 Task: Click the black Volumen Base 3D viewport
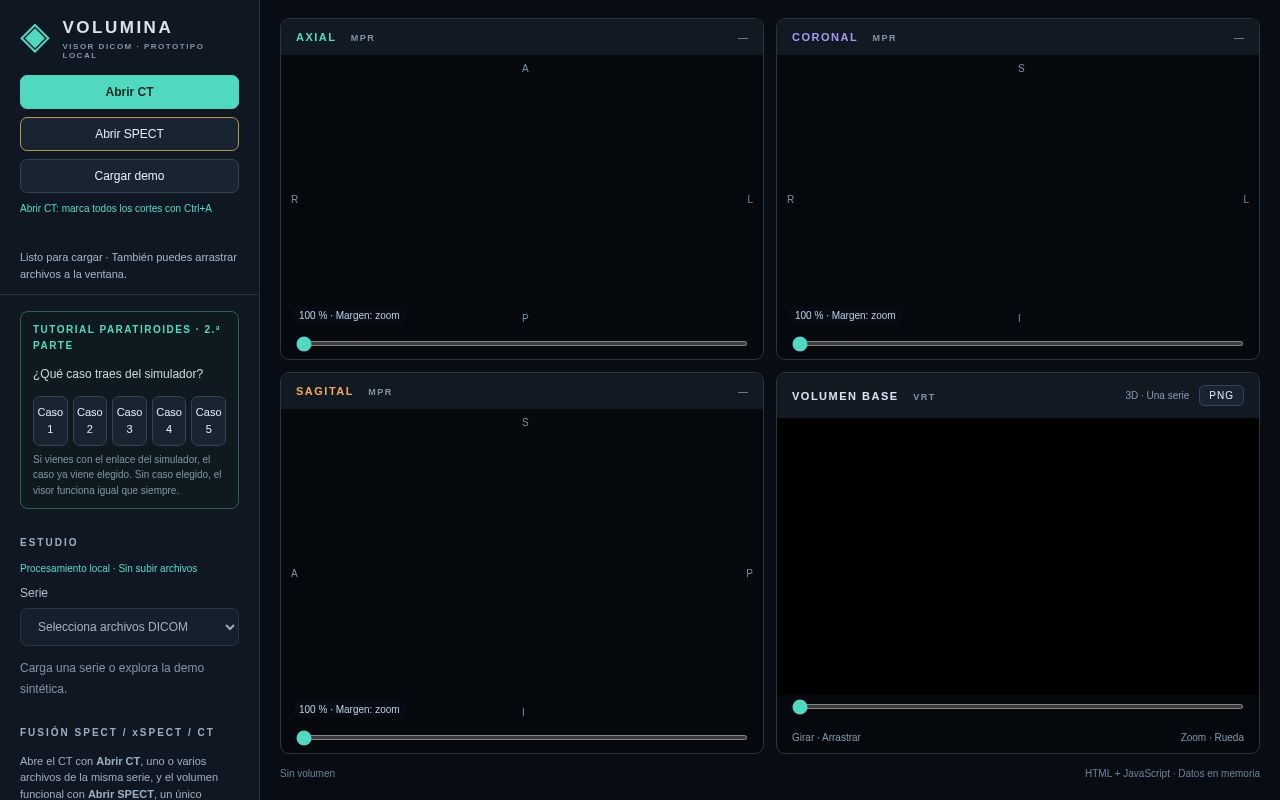tap(1018, 557)
